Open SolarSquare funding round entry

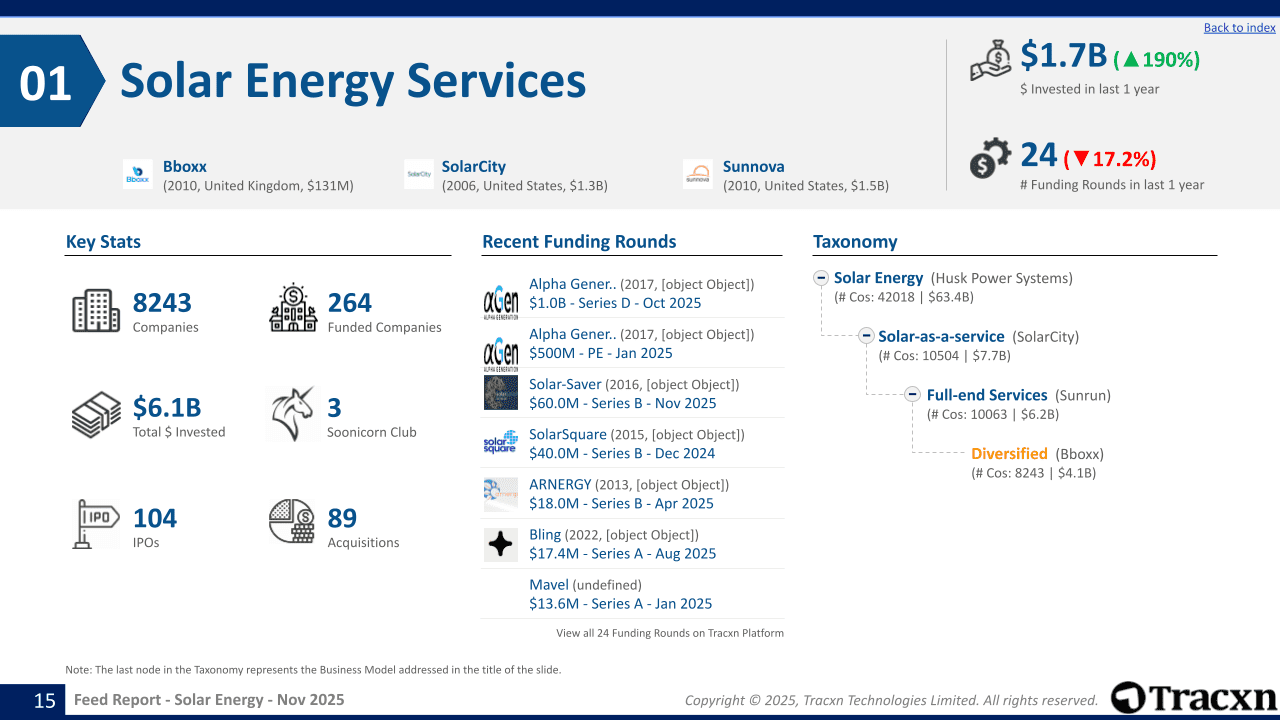point(567,435)
